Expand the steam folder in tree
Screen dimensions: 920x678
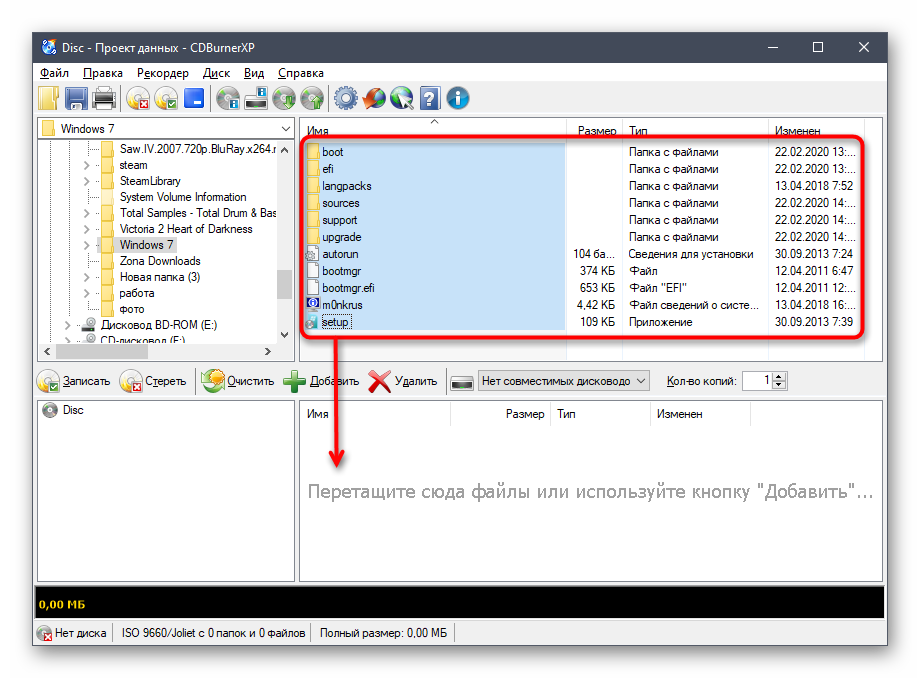tap(86, 165)
